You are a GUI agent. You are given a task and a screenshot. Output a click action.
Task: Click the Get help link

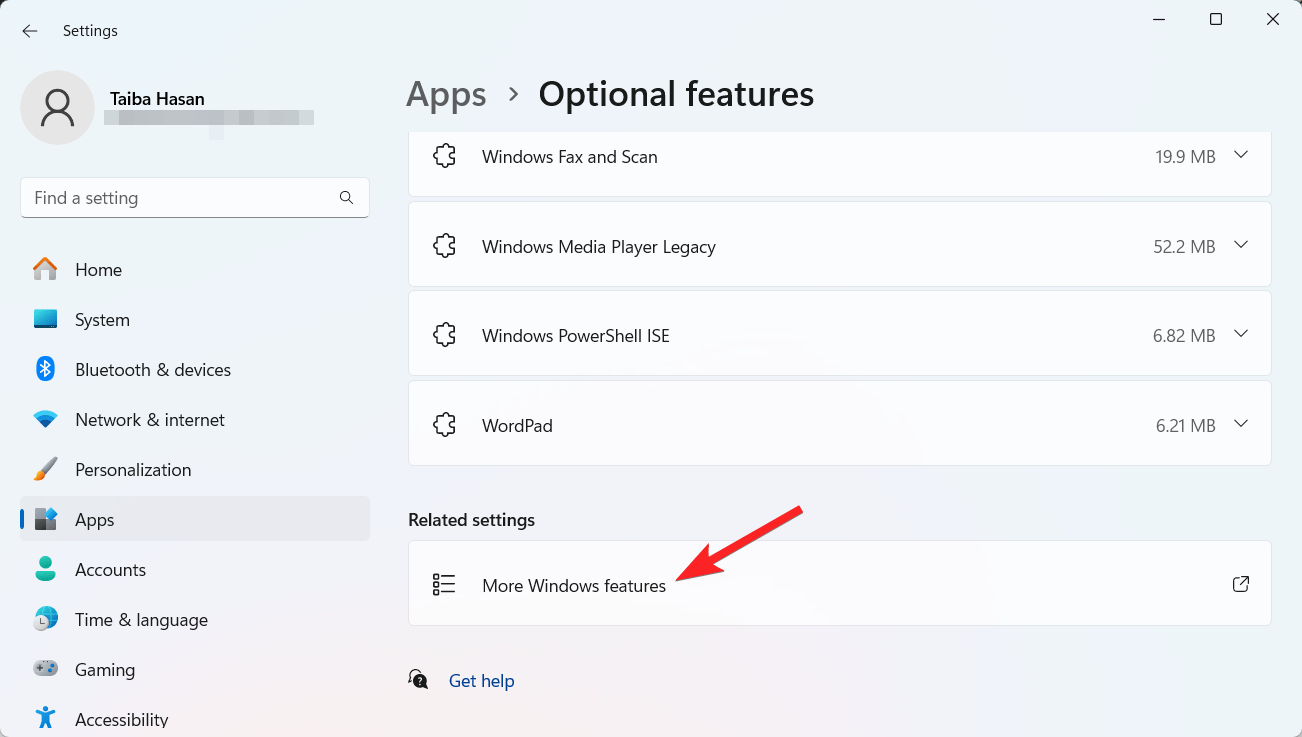click(482, 680)
